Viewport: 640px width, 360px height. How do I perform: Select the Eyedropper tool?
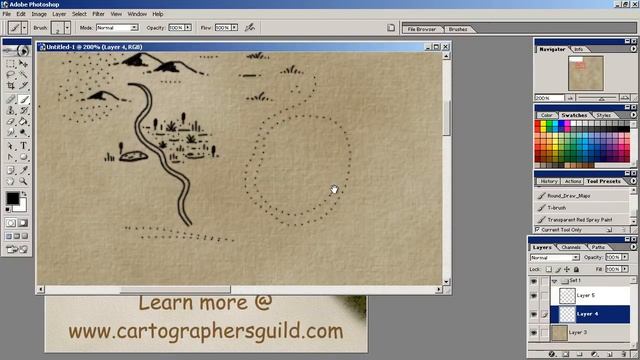point(23,170)
